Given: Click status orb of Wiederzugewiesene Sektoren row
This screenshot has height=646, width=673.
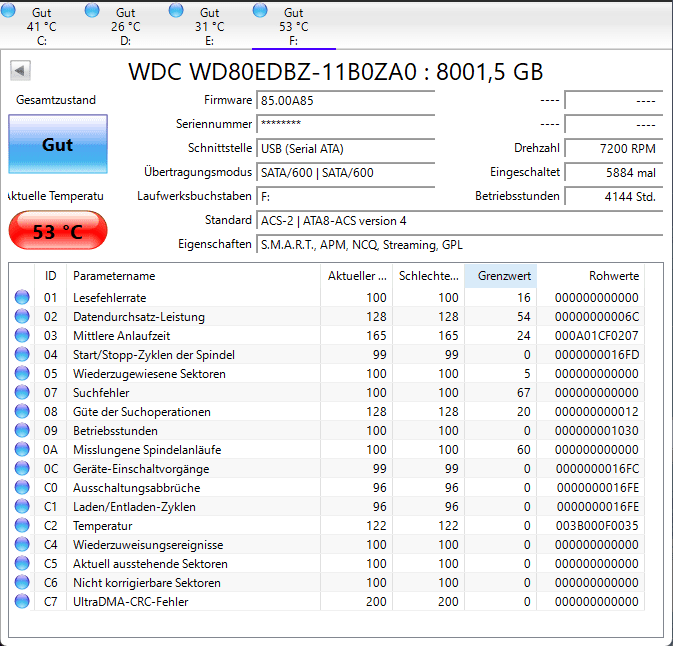Looking at the screenshot, I should pos(22,373).
